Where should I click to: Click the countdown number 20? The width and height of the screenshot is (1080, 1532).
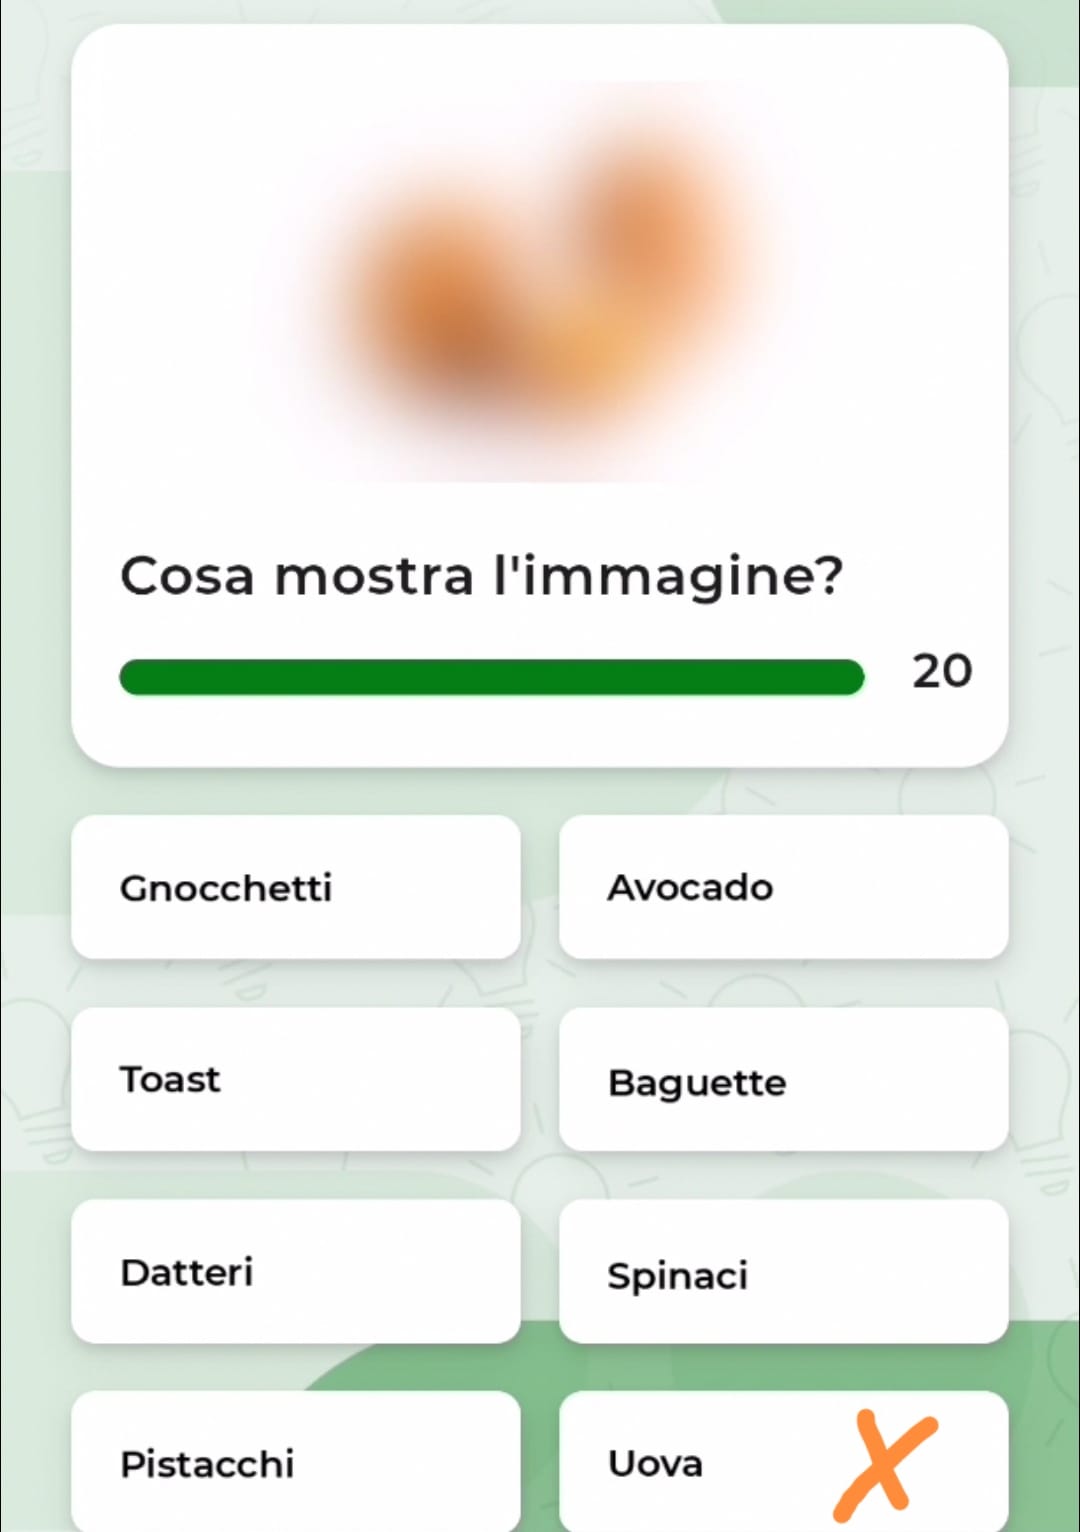(941, 671)
